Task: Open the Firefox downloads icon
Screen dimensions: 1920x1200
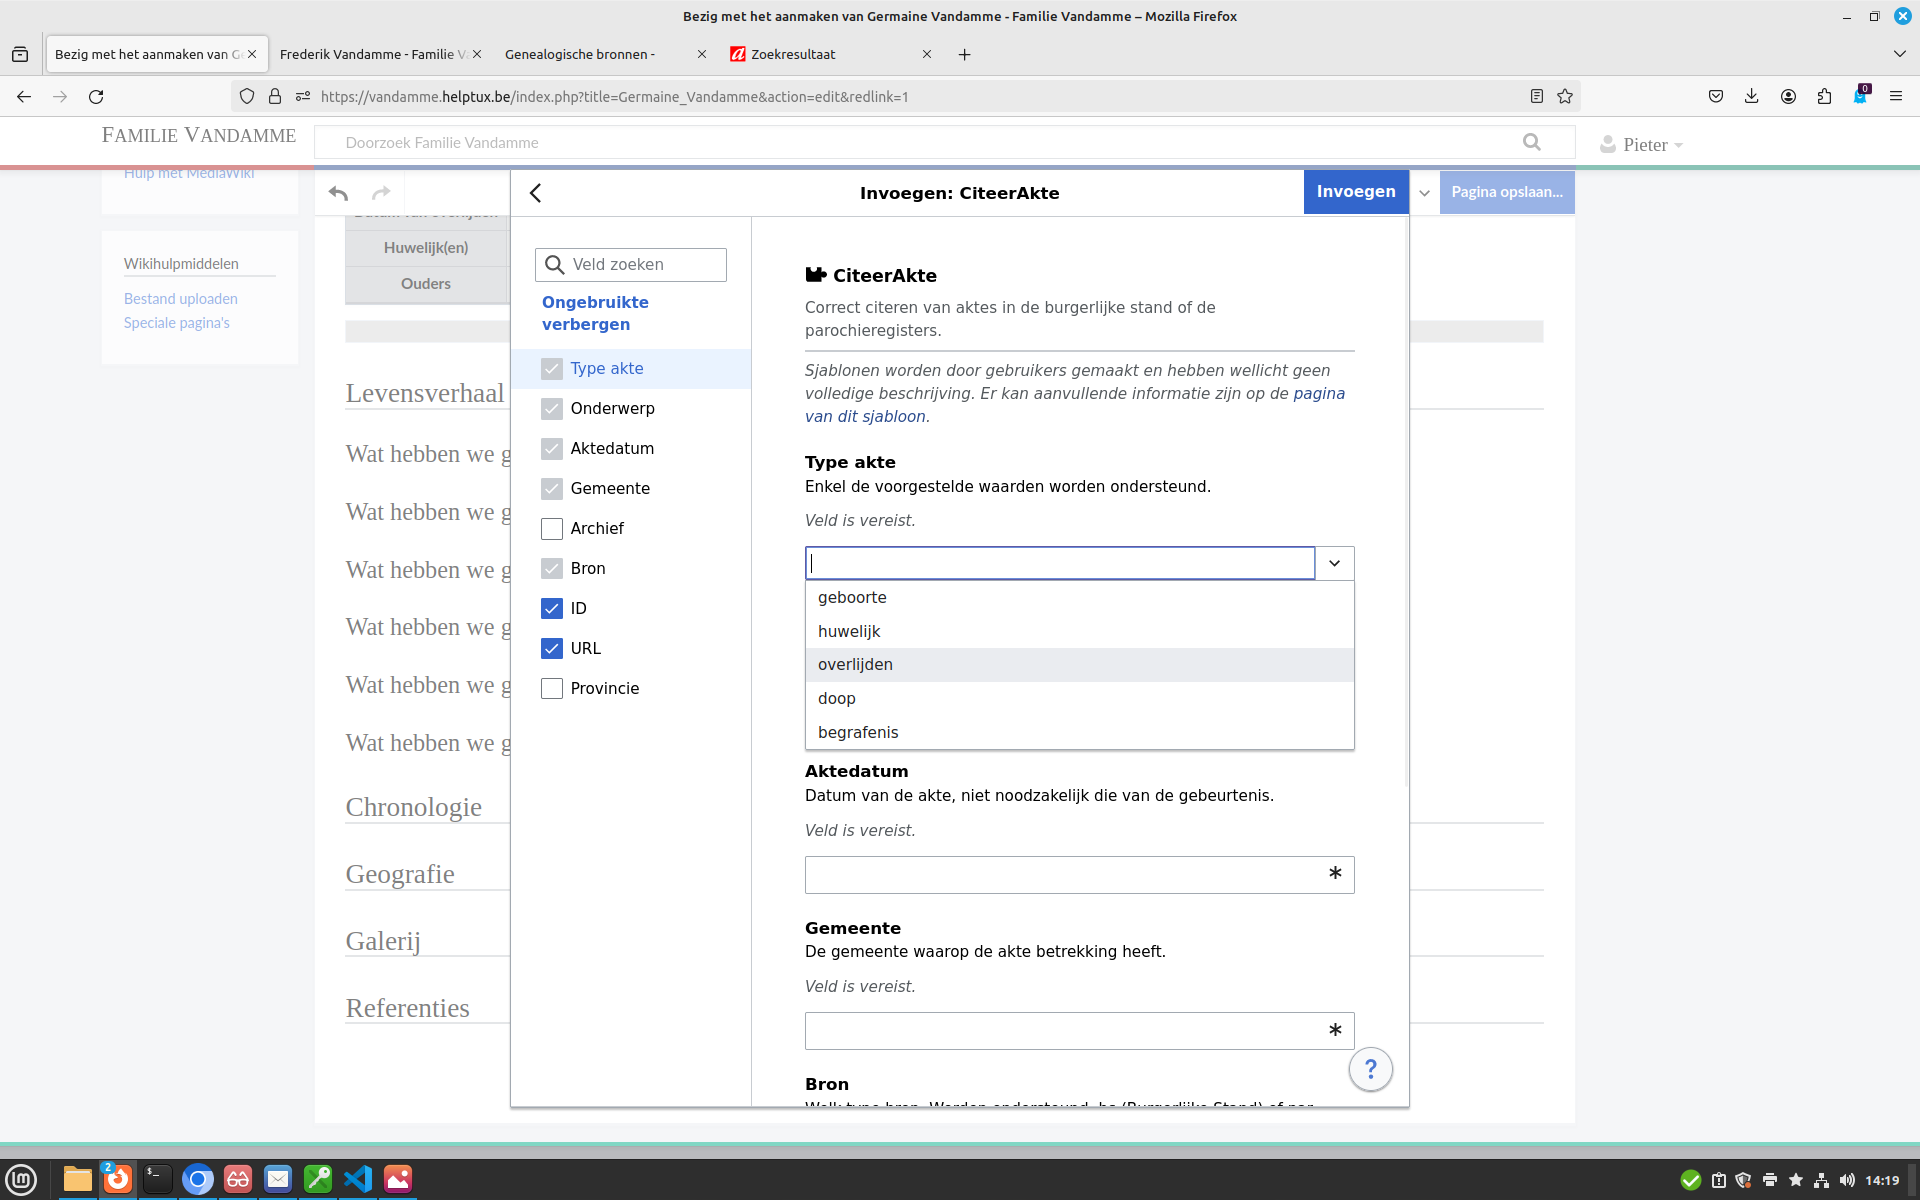Action: 1751,96
